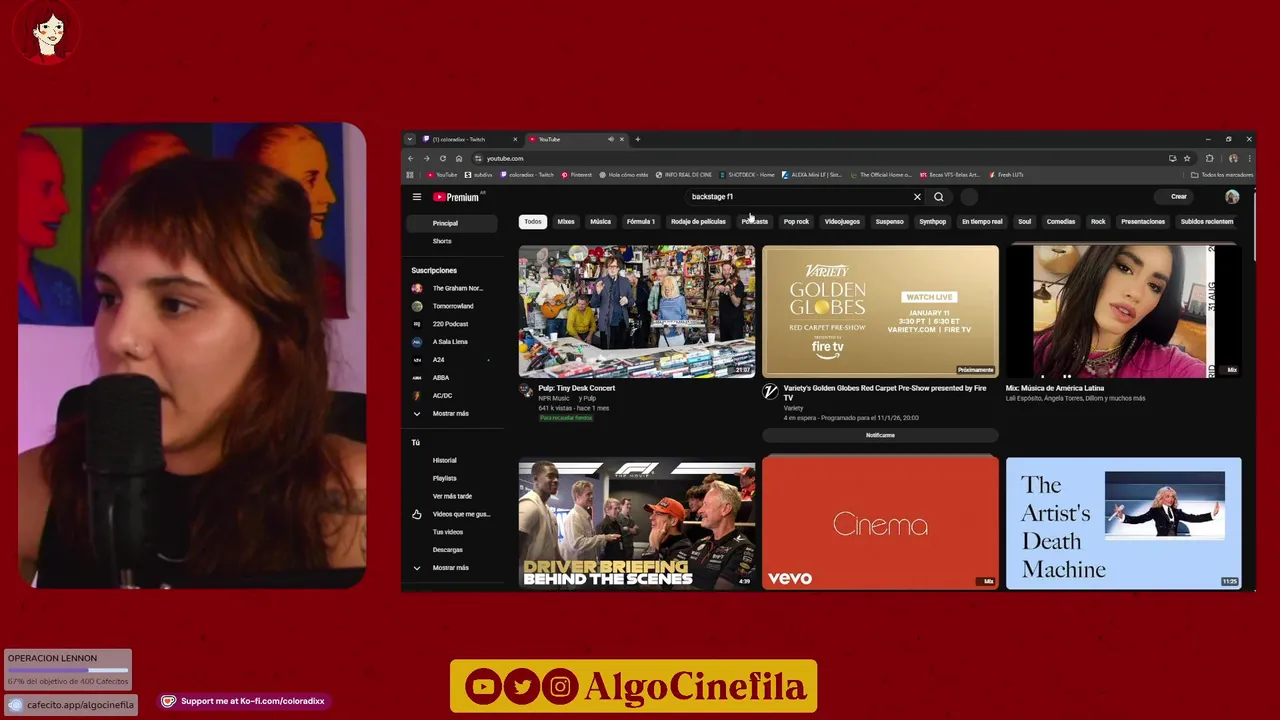The image size is (1280, 720).
Task: Open the red Vevo Cinema mix thumbnail
Action: click(x=880, y=523)
